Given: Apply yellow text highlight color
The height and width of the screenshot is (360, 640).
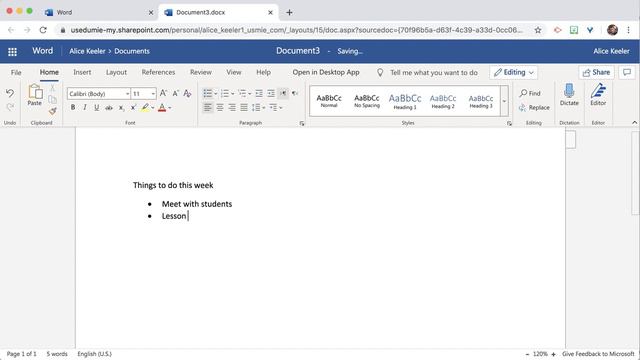Looking at the screenshot, I should click(145, 108).
